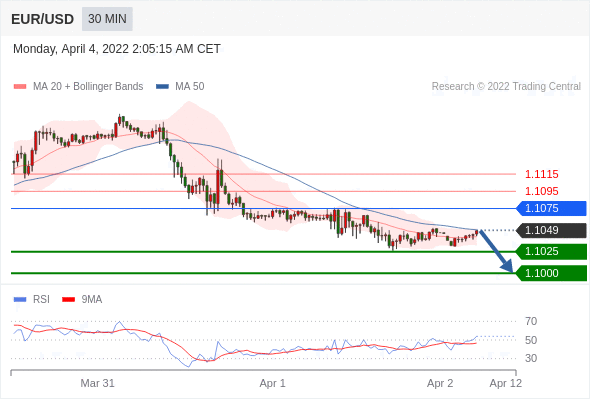
Task: Select the EUR/USD pair title
Action: [x=43, y=19]
